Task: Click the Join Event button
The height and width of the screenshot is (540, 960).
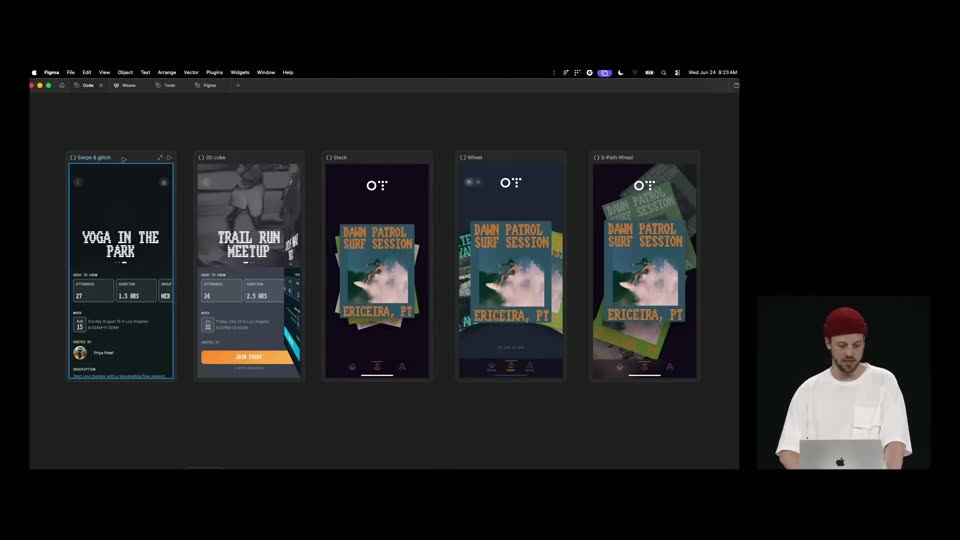Action: pos(248,357)
